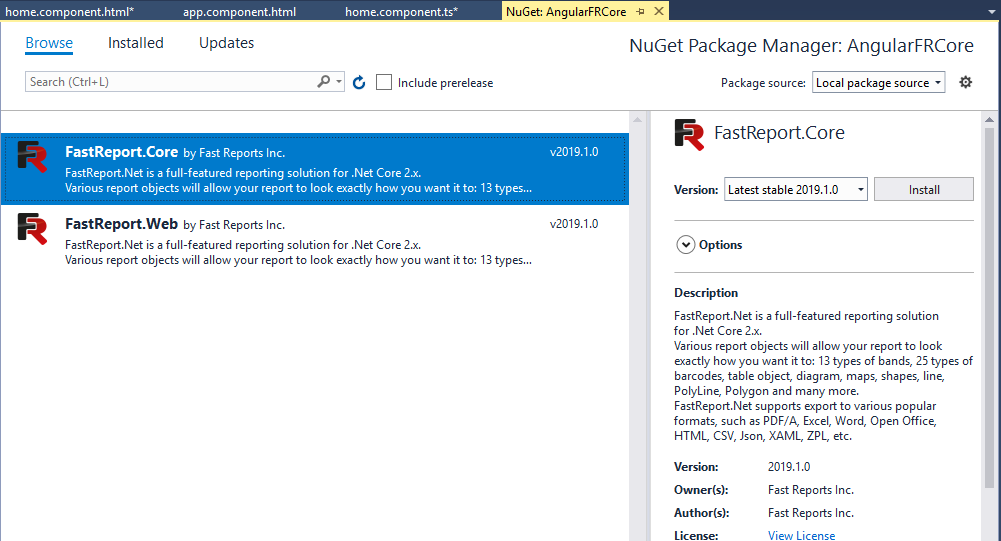Click the FastReport.Web package icon
The width and height of the screenshot is (1001, 541).
click(33, 229)
